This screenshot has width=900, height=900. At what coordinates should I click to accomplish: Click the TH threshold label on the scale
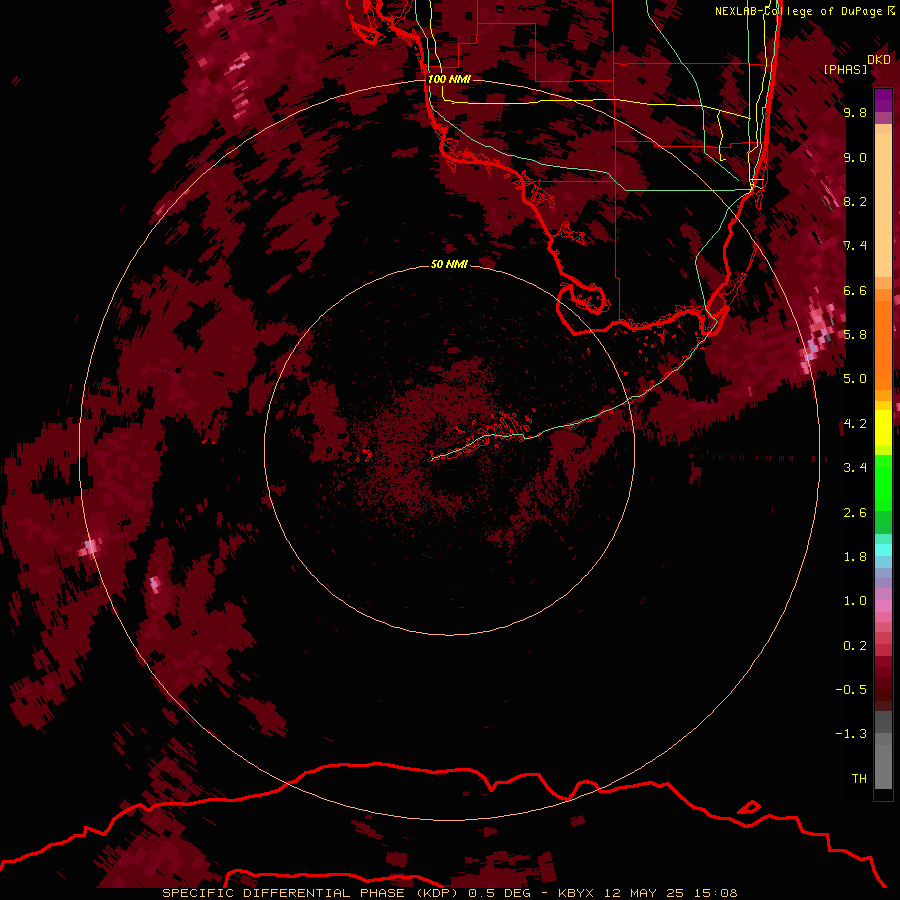coord(859,779)
